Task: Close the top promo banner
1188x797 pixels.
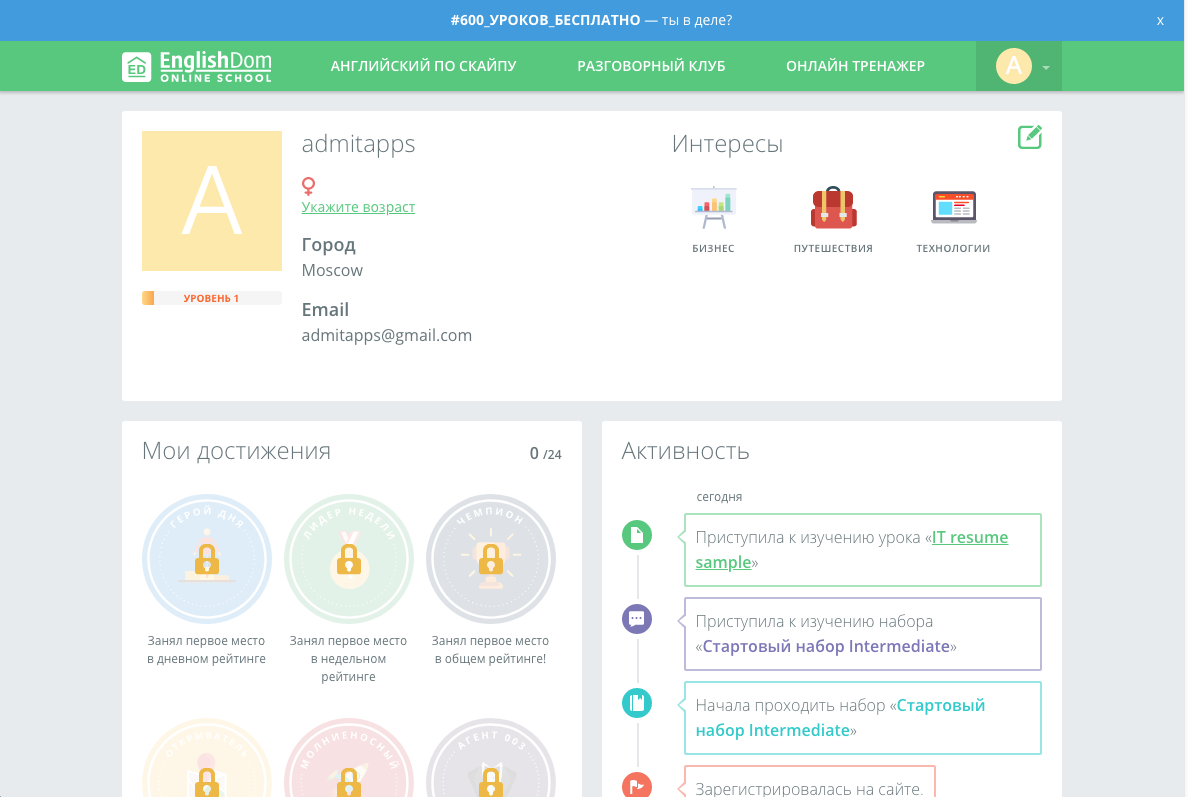Action: coord(1160,20)
